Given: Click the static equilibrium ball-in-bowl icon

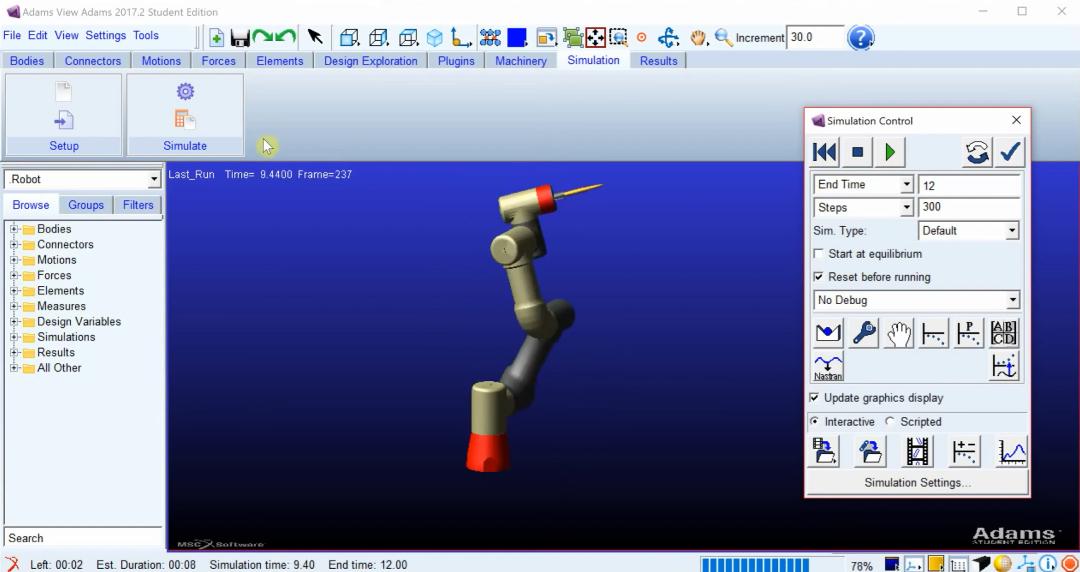Looking at the screenshot, I should tap(828, 334).
